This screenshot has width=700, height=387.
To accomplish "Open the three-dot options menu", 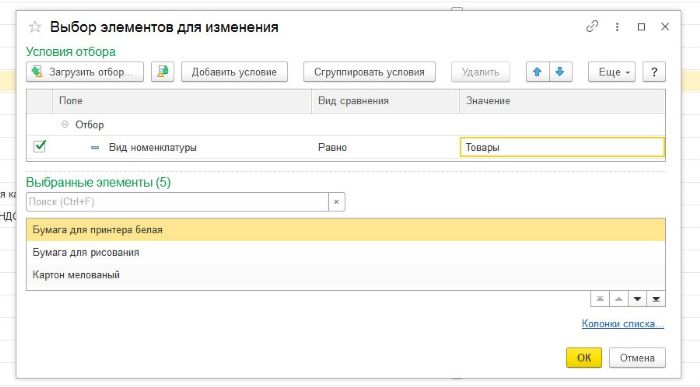I will click(x=617, y=27).
